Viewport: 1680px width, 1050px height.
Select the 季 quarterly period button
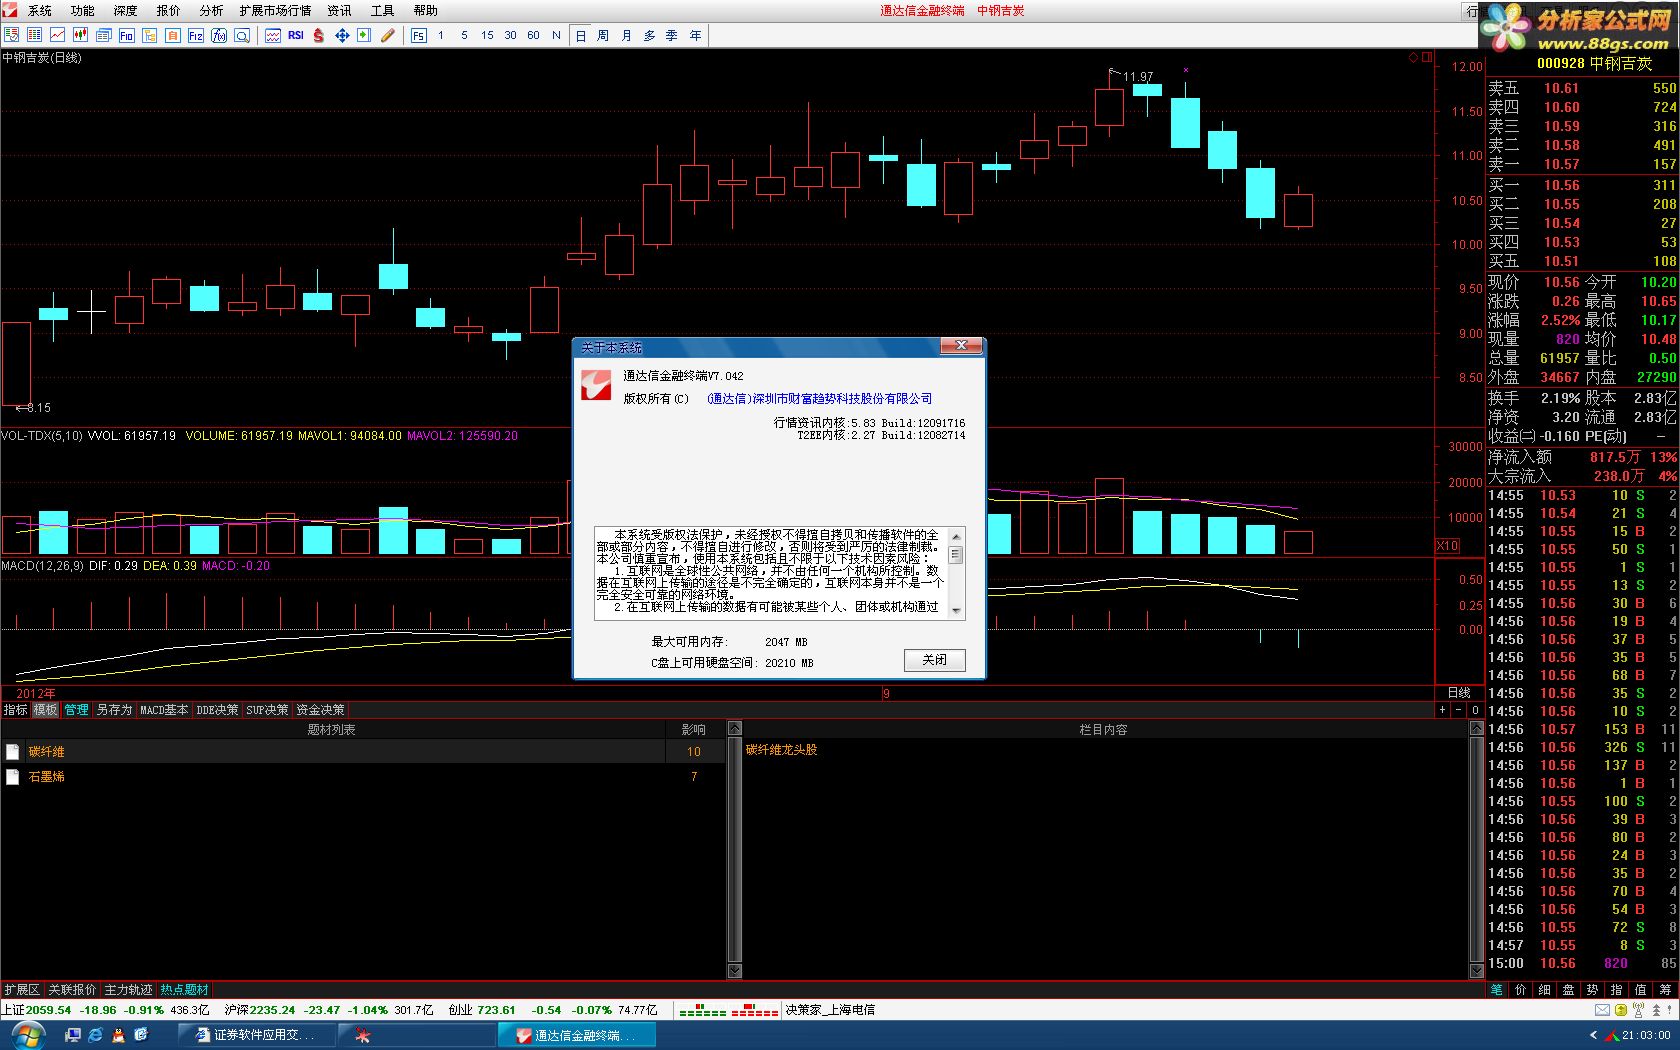[672, 35]
